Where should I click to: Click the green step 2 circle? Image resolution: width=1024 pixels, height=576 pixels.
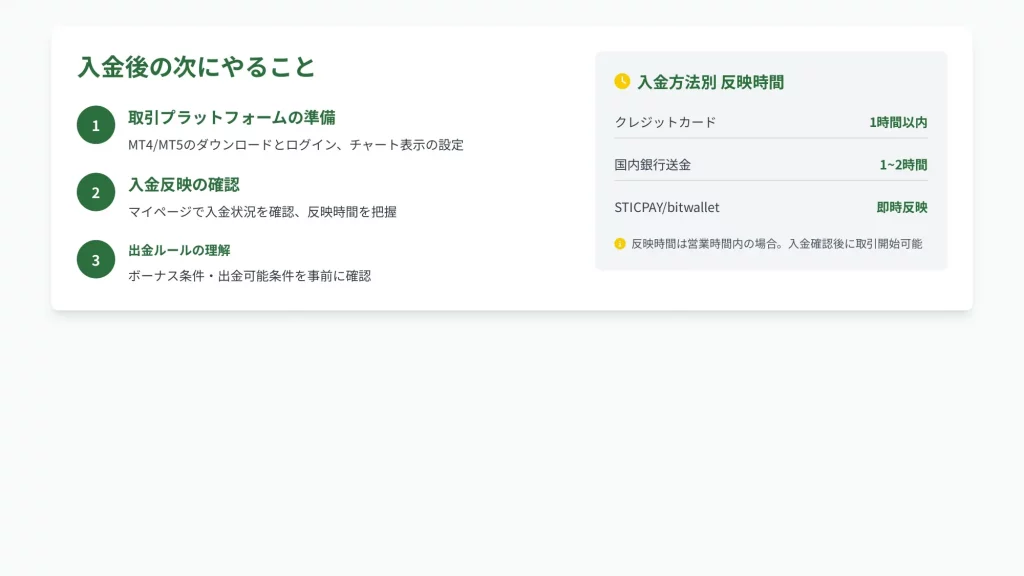coord(96,192)
